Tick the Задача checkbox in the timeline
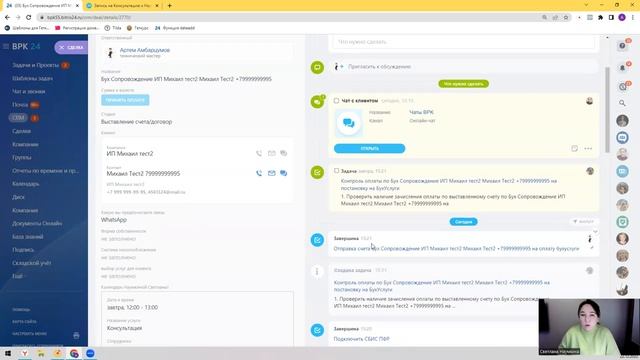 click(336, 171)
